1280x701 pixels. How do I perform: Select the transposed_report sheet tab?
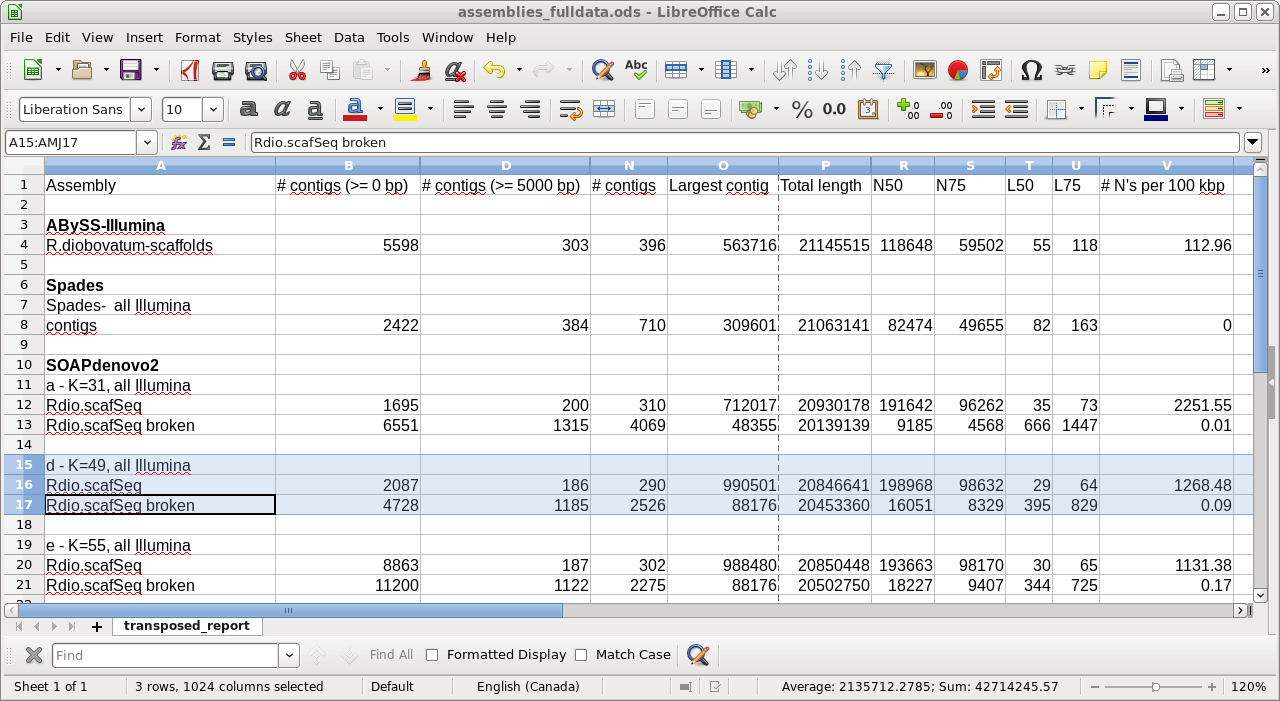186,626
